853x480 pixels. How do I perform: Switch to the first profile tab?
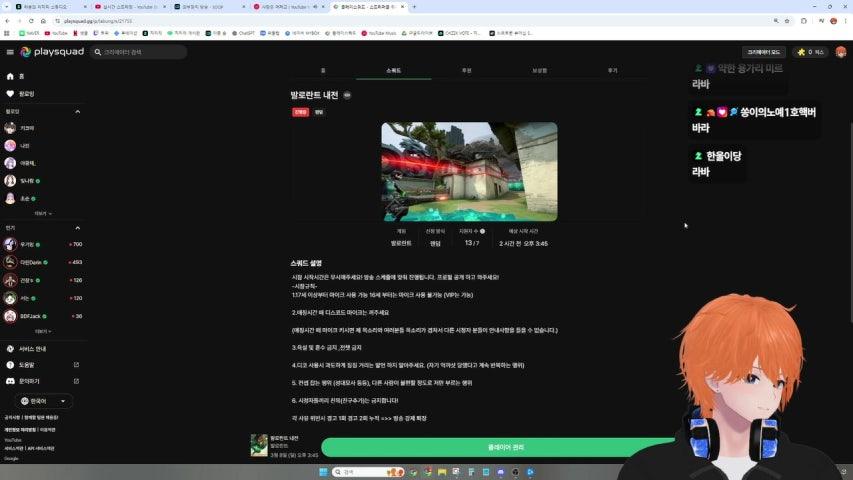point(323,71)
